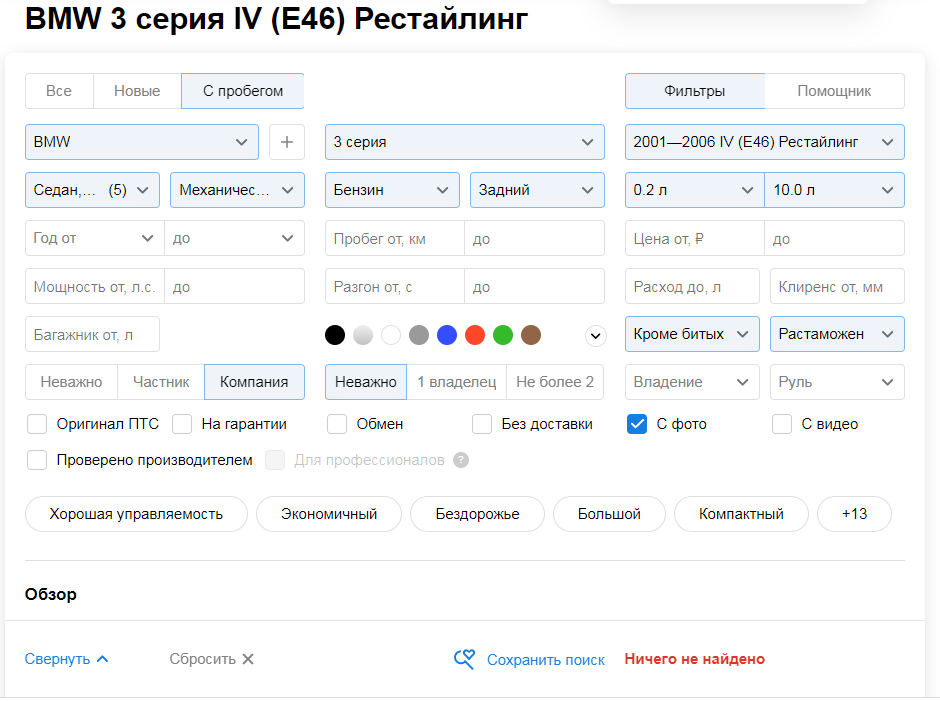Uncheck the С фото checkbox
This screenshot has height=701, width=940.
[x=637, y=424]
